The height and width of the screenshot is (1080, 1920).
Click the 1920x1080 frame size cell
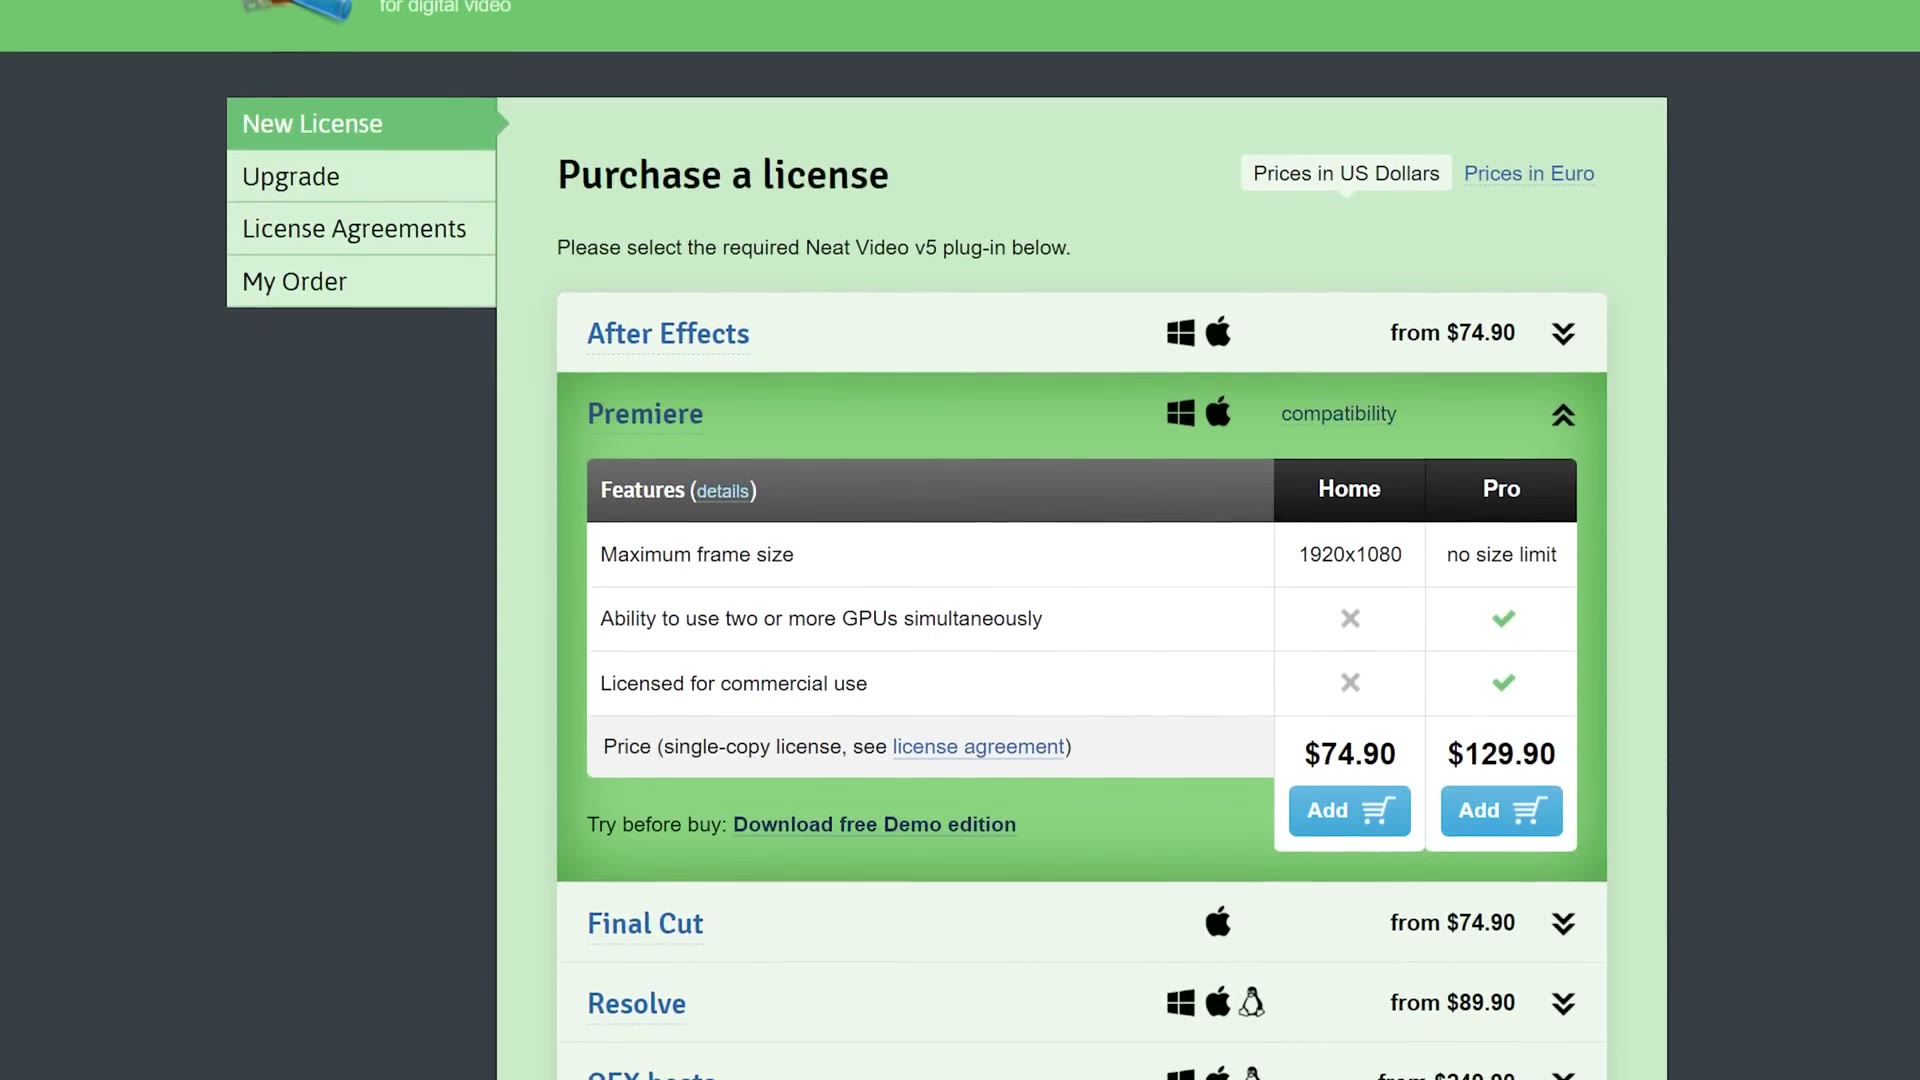1350,555
